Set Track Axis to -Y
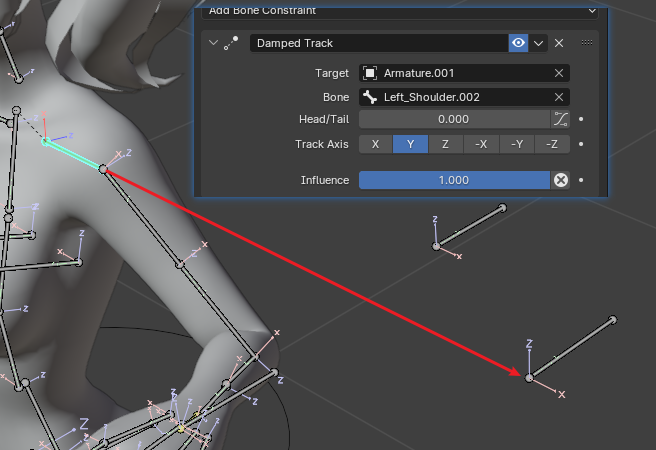The height and width of the screenshot is (450, 656). (517, 144)
